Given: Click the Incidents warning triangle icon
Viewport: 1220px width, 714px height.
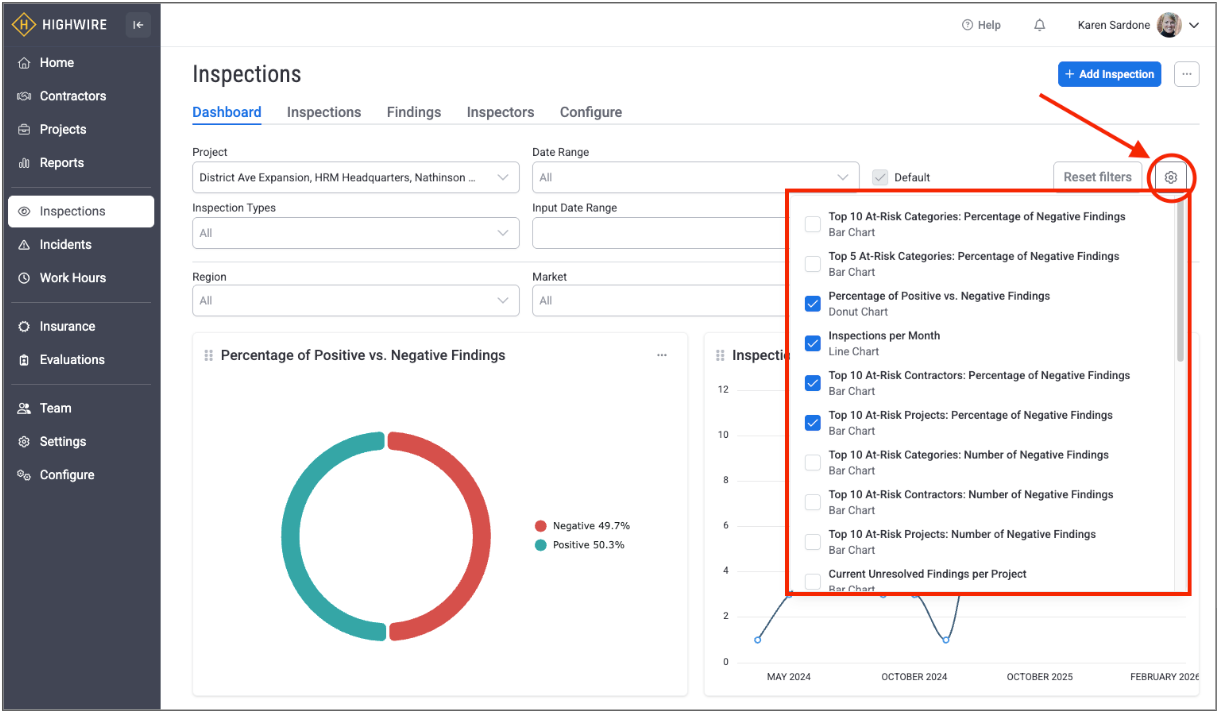Looking at the screenshot, I should pos(24,245).
